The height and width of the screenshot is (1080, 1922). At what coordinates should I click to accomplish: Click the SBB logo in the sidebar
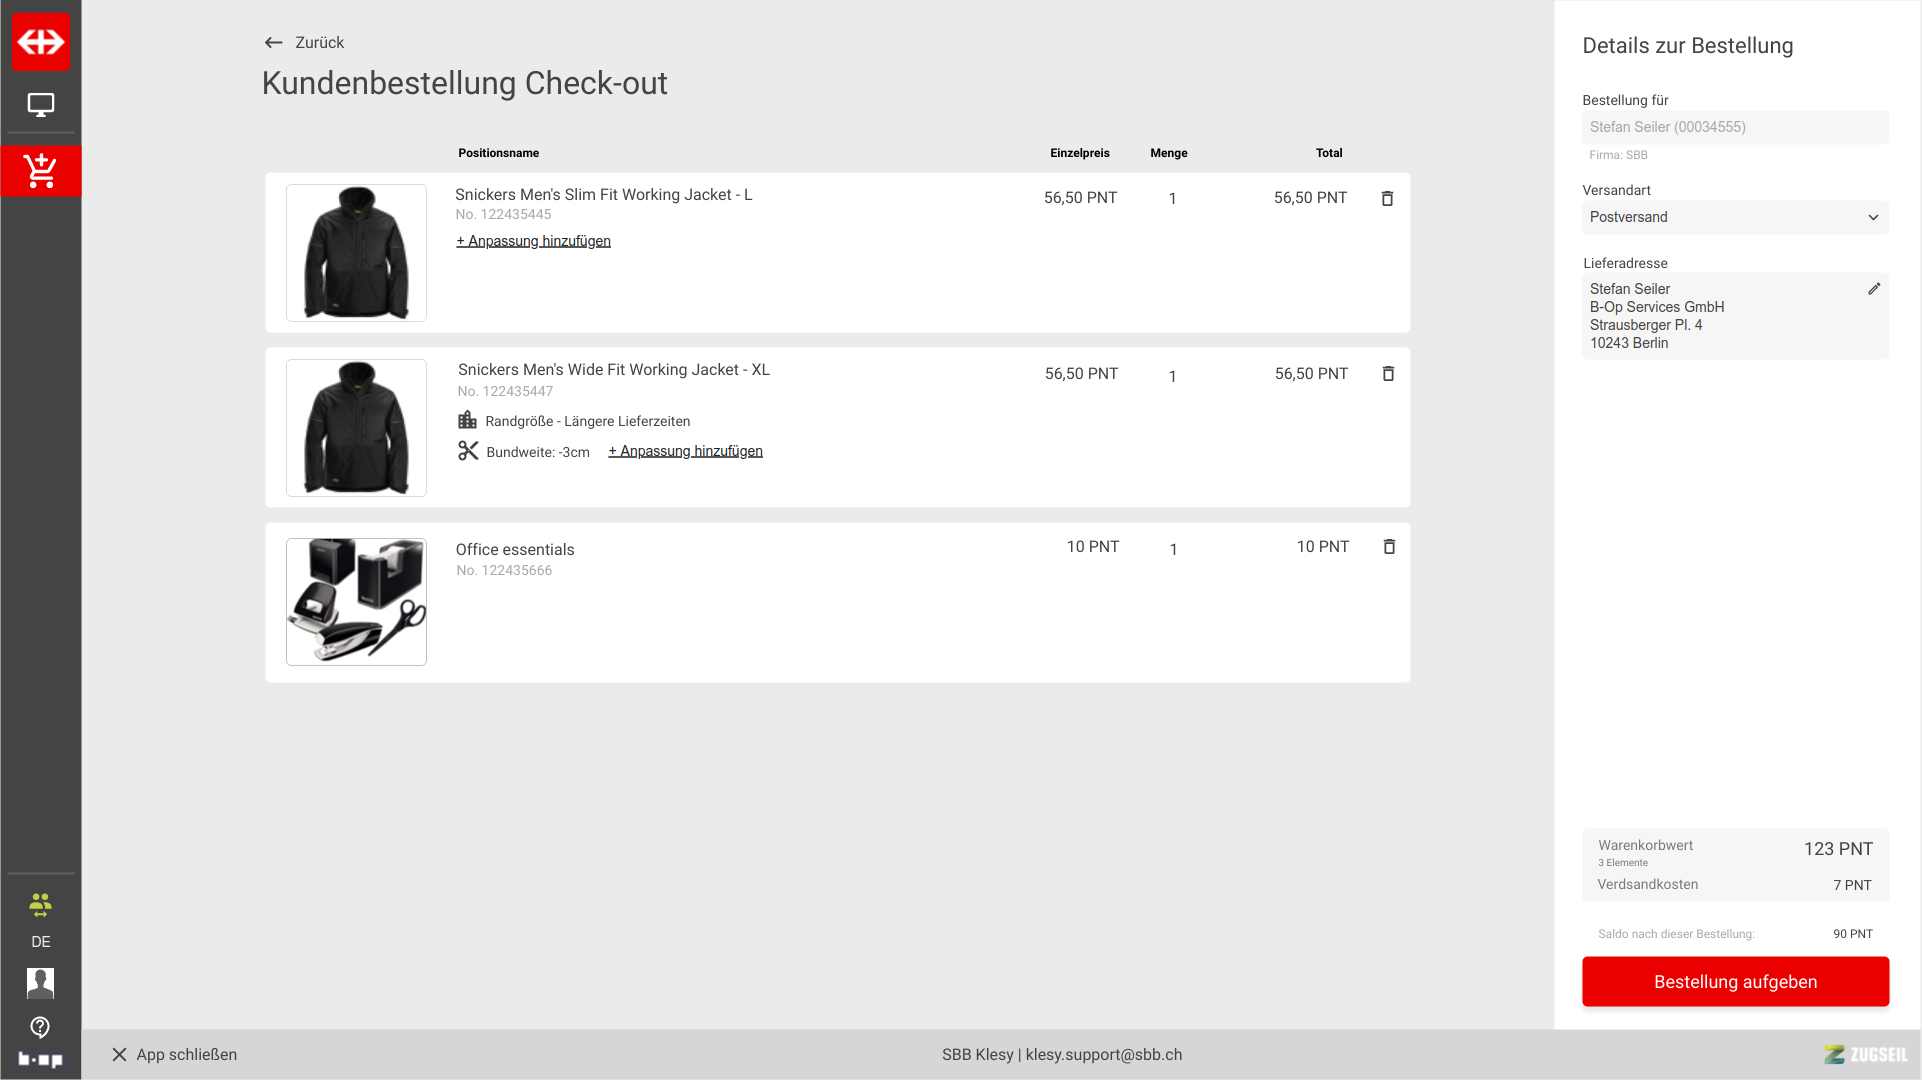tap(41, 42)
